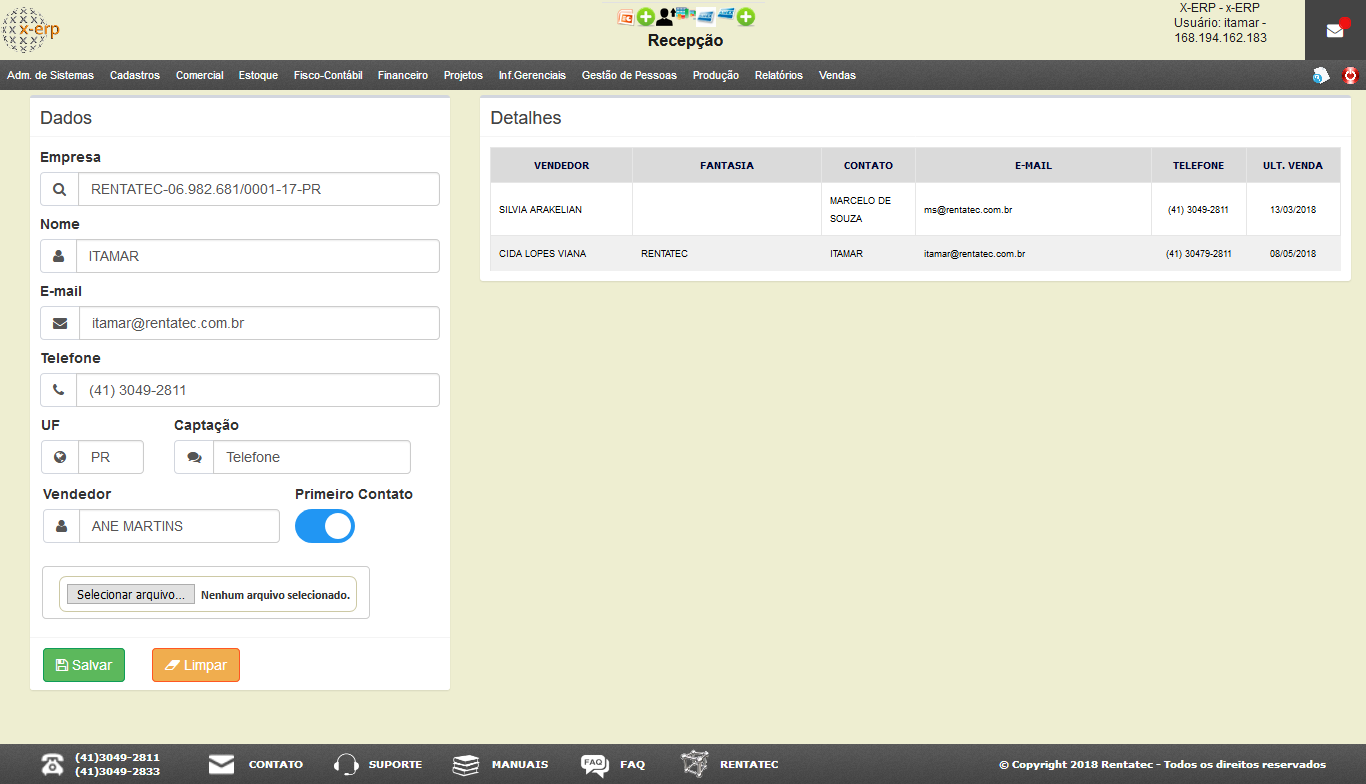The image size is (1366, 784).
Task: Open the Financeiro menu
Action: pyautogui.click(x=403, y=75)
